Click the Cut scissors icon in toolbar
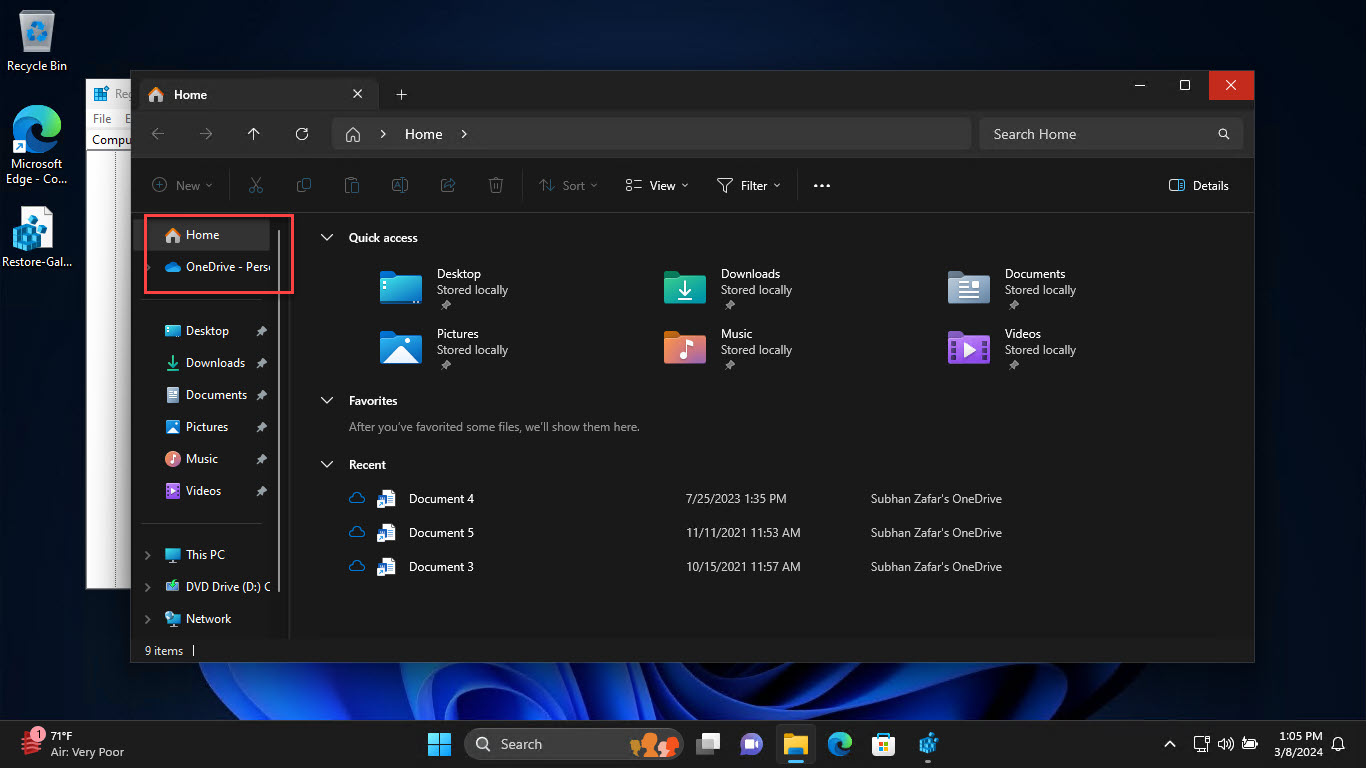The image size is (1366, 768). point(255,185)
